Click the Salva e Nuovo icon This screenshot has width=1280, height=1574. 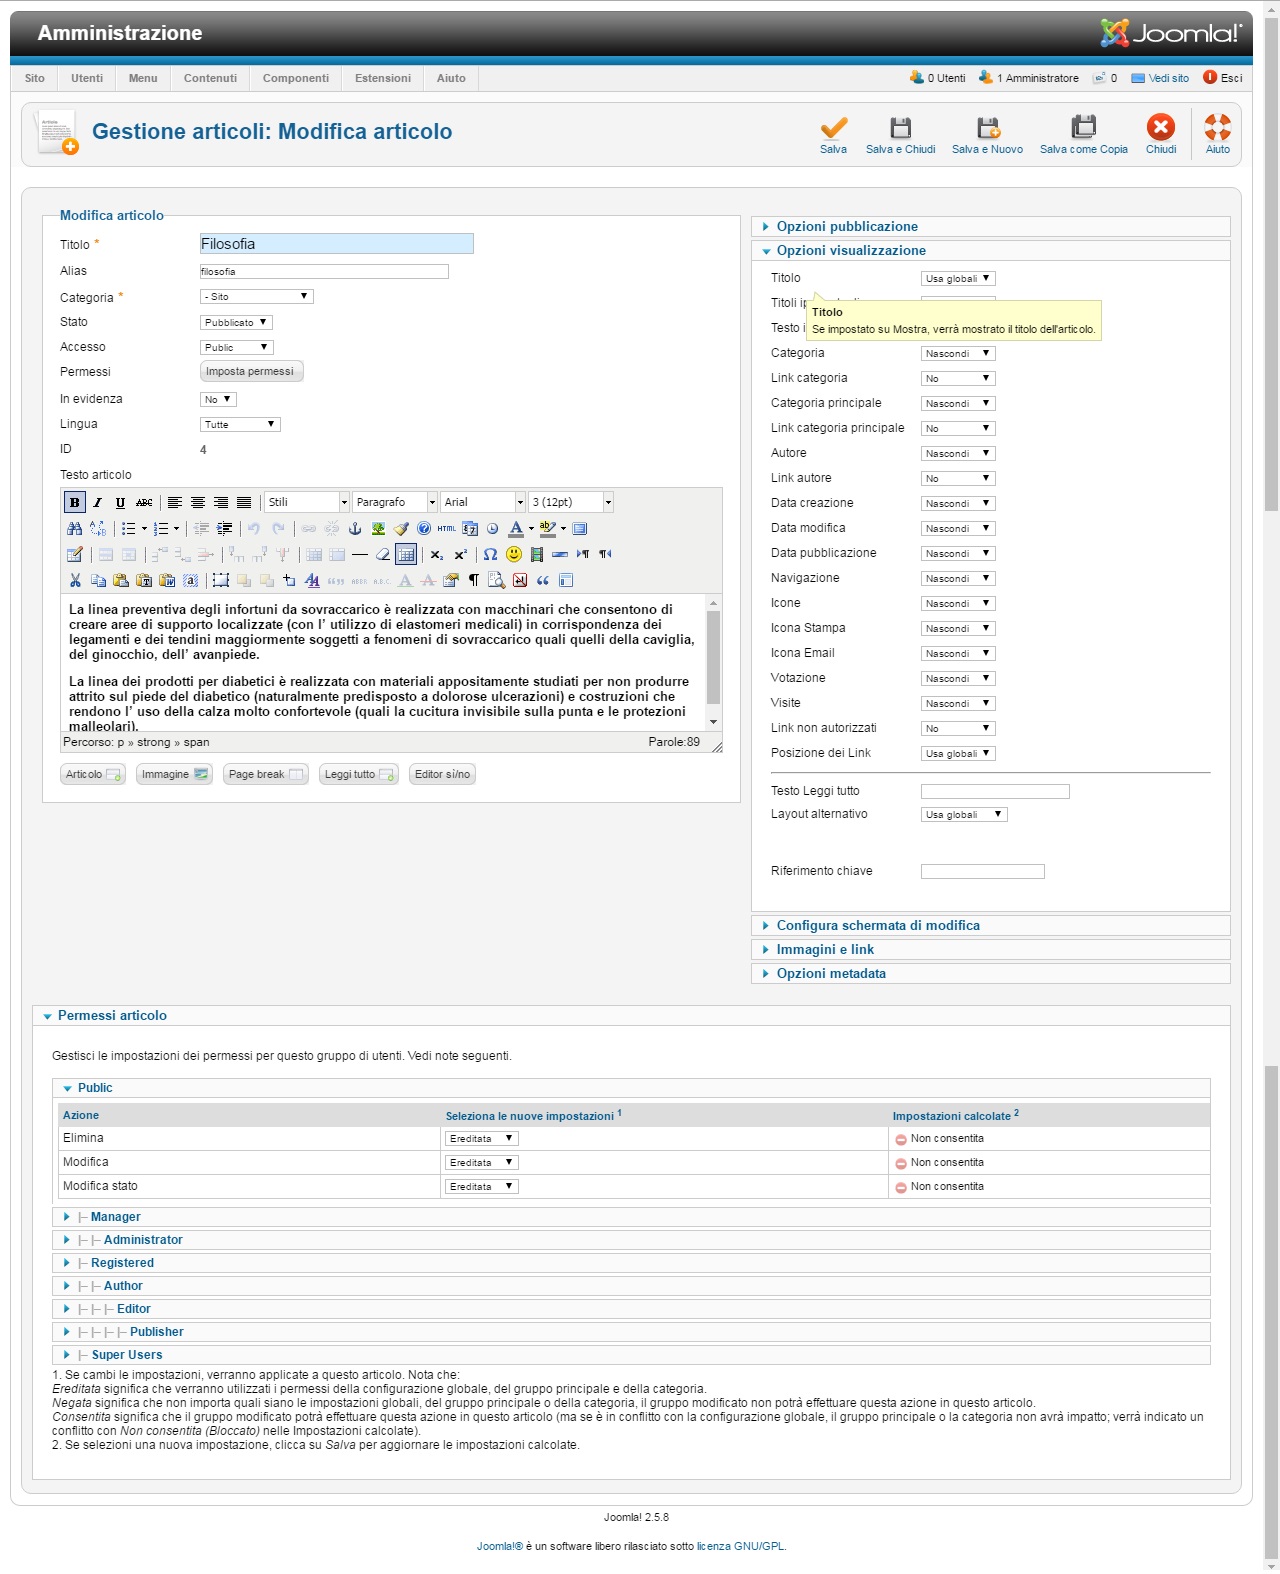click(x=988, y=127)
